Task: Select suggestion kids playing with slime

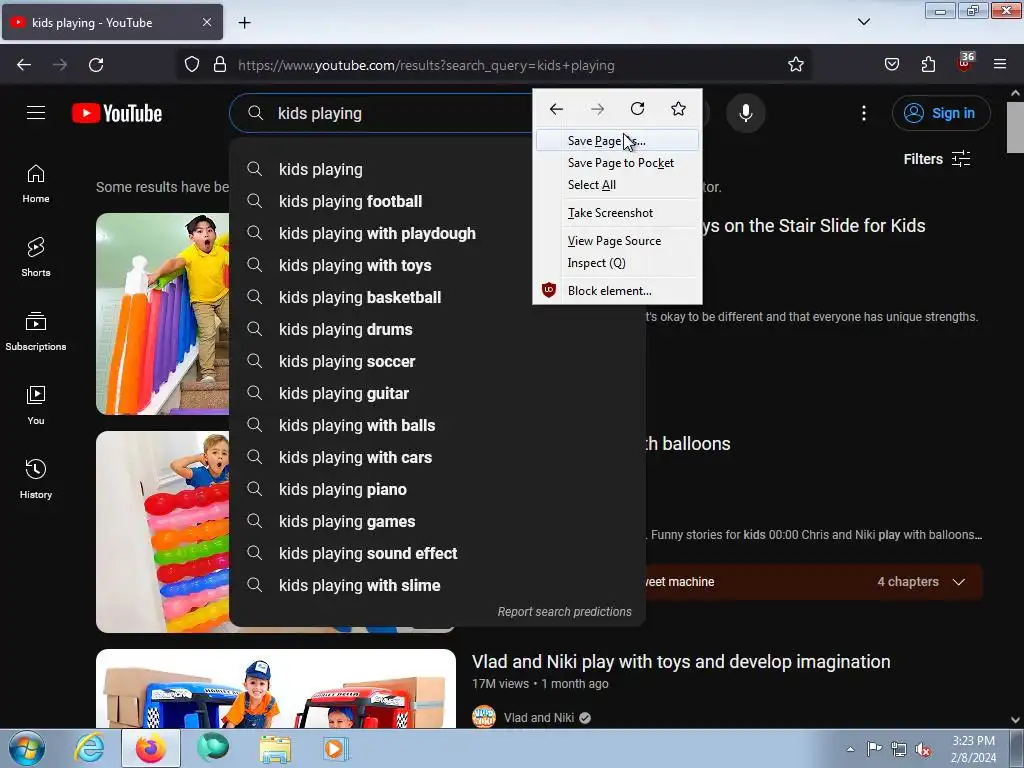Action: pyautogui.click(x=438, y=585)
